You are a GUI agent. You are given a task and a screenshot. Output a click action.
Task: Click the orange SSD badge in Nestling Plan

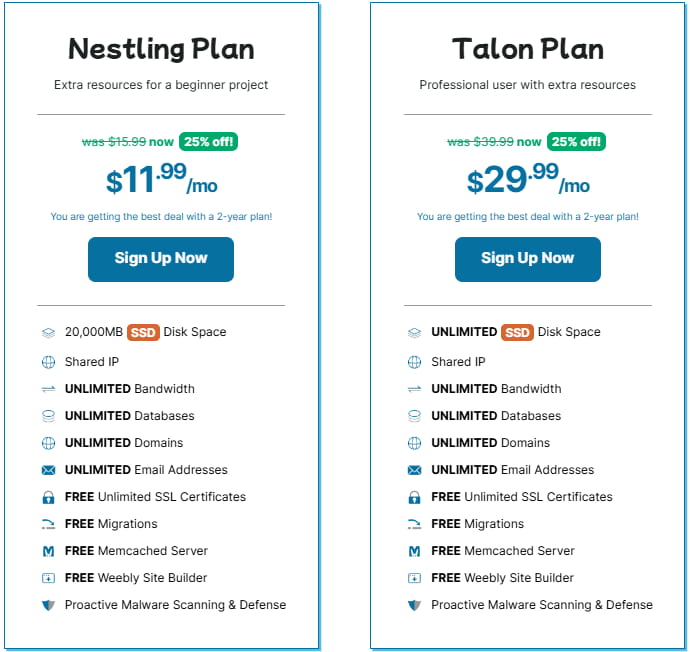point(144,333)
